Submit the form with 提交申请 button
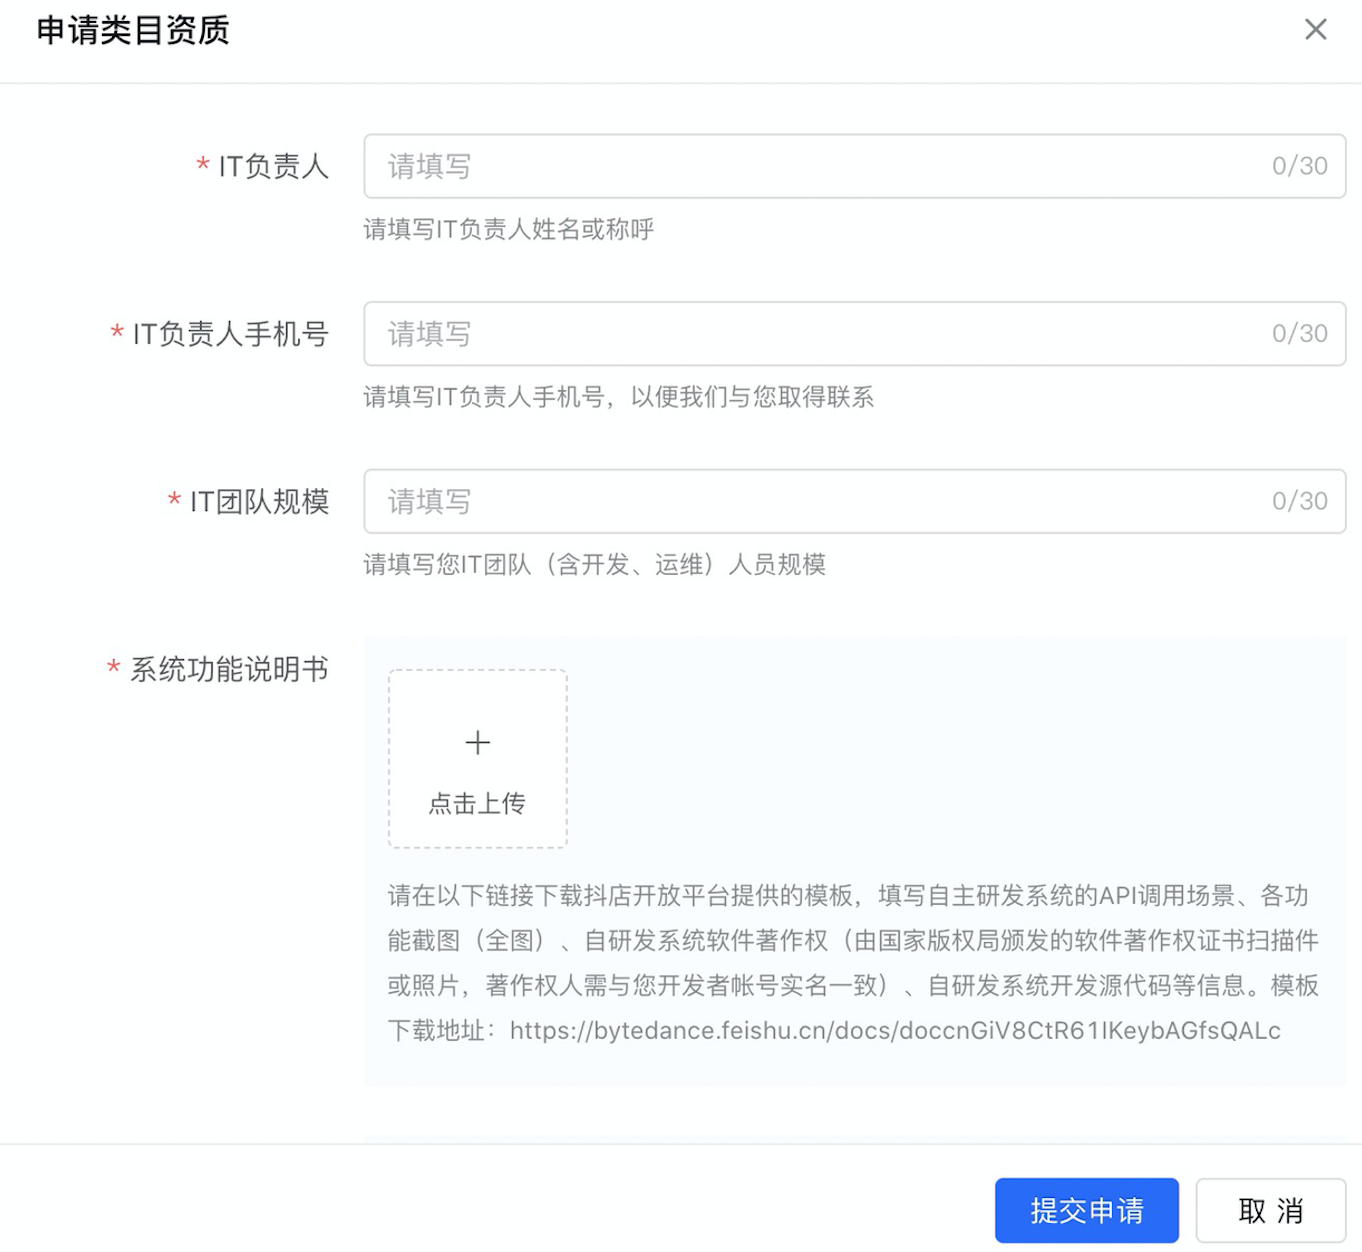The image size is (1362, 1252). coord(1086,1210)
